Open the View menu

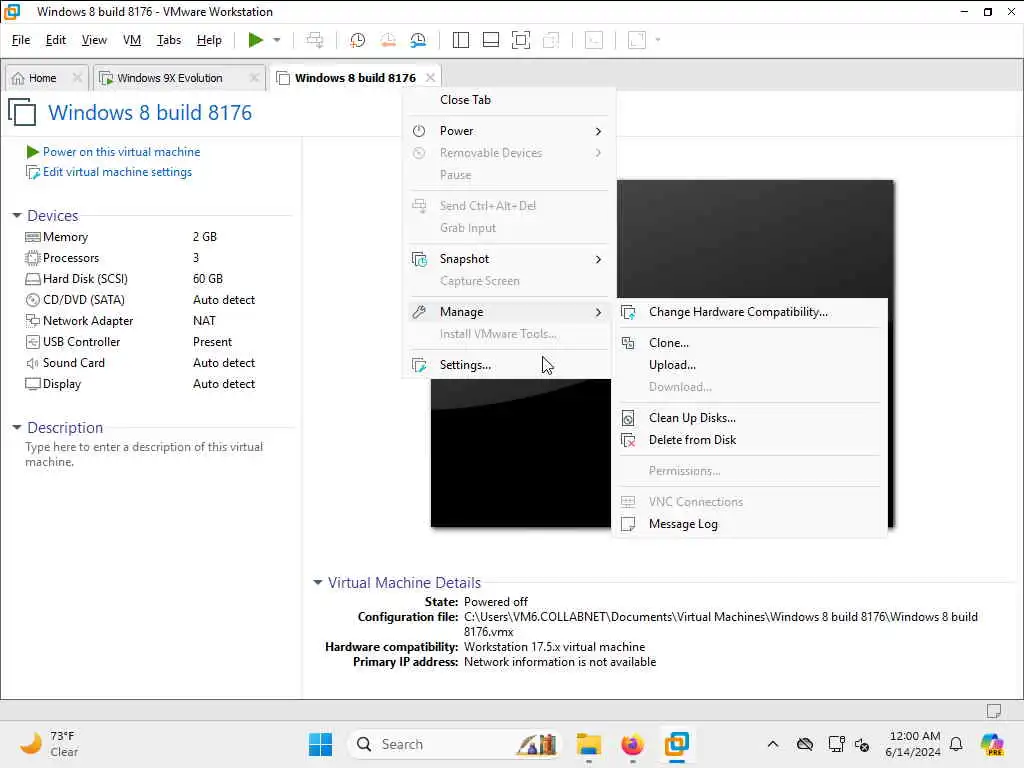[x=94, y=40]
